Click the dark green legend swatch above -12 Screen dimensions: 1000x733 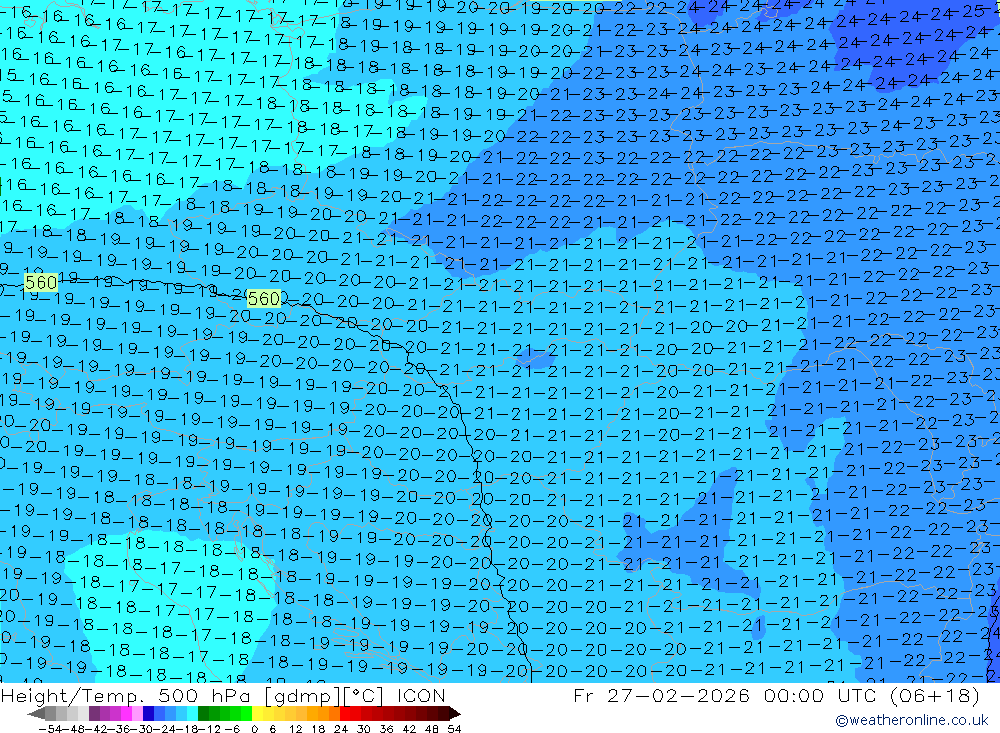(203, 713)
